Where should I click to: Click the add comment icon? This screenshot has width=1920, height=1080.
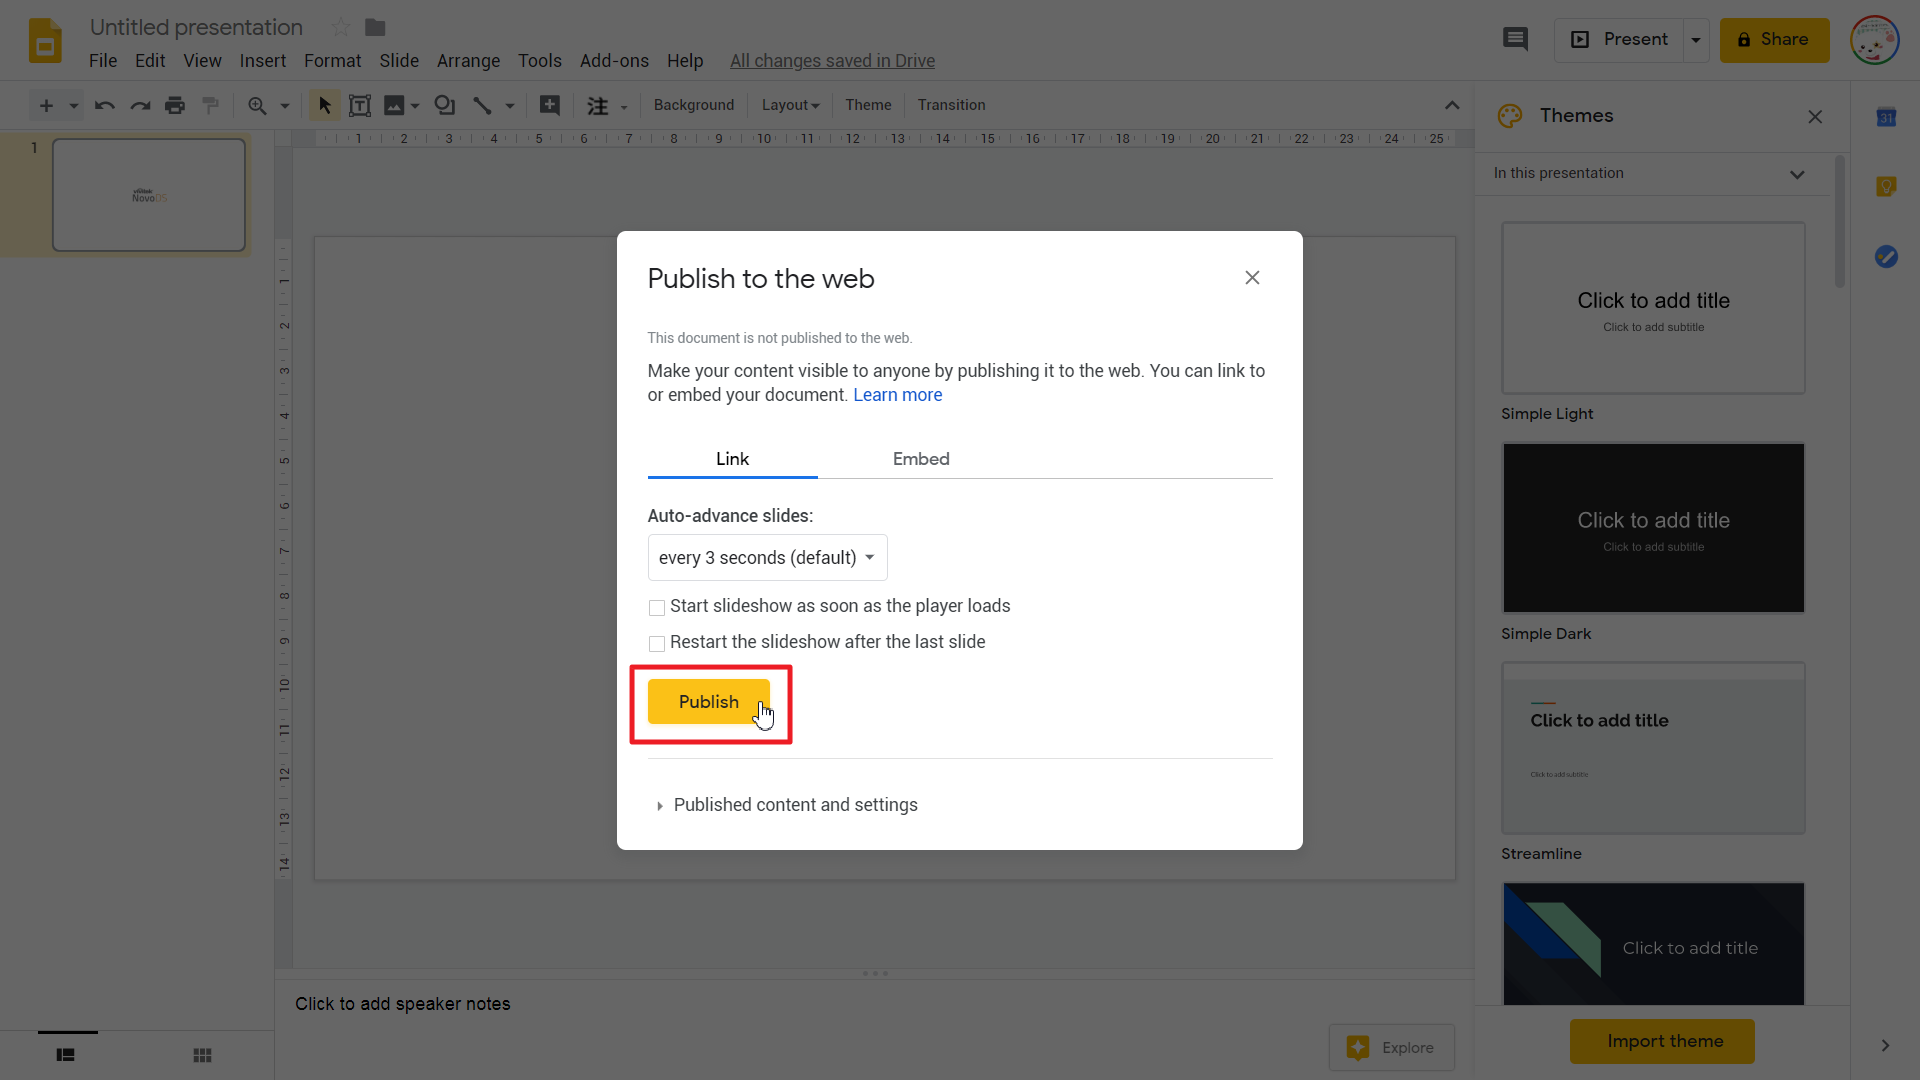(x=550, y=105)
